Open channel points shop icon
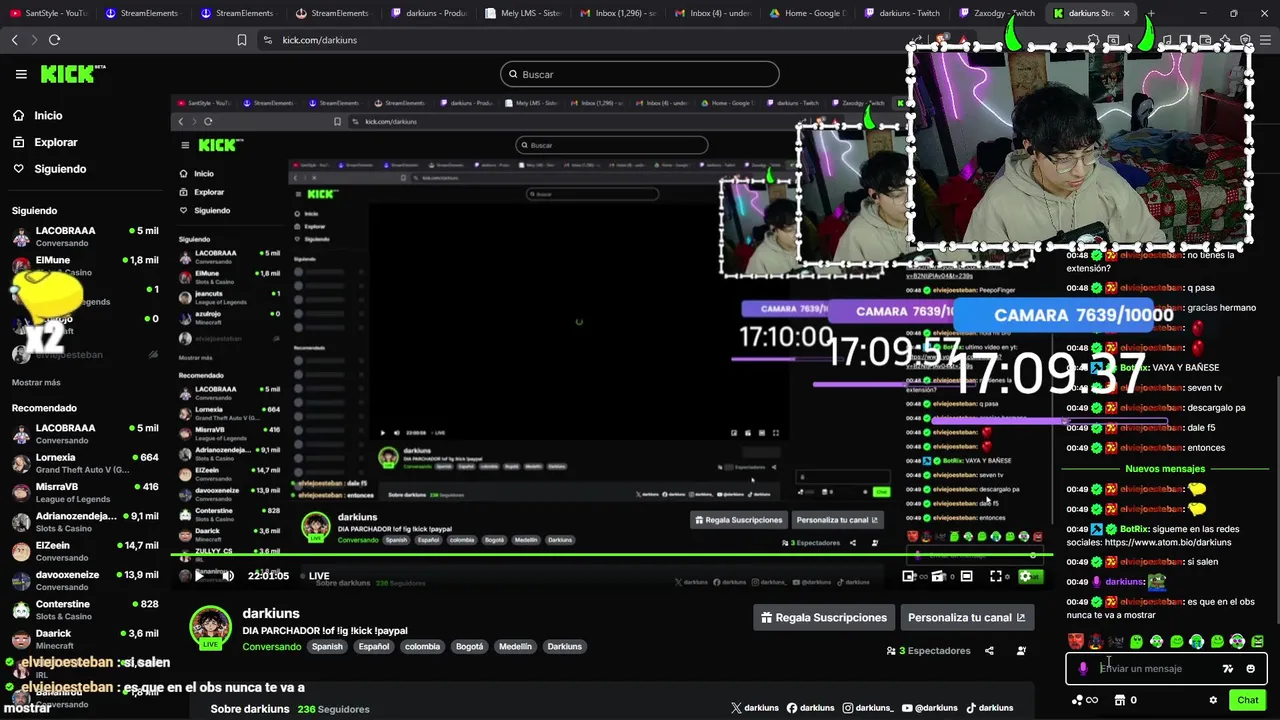 point(1120,700)
